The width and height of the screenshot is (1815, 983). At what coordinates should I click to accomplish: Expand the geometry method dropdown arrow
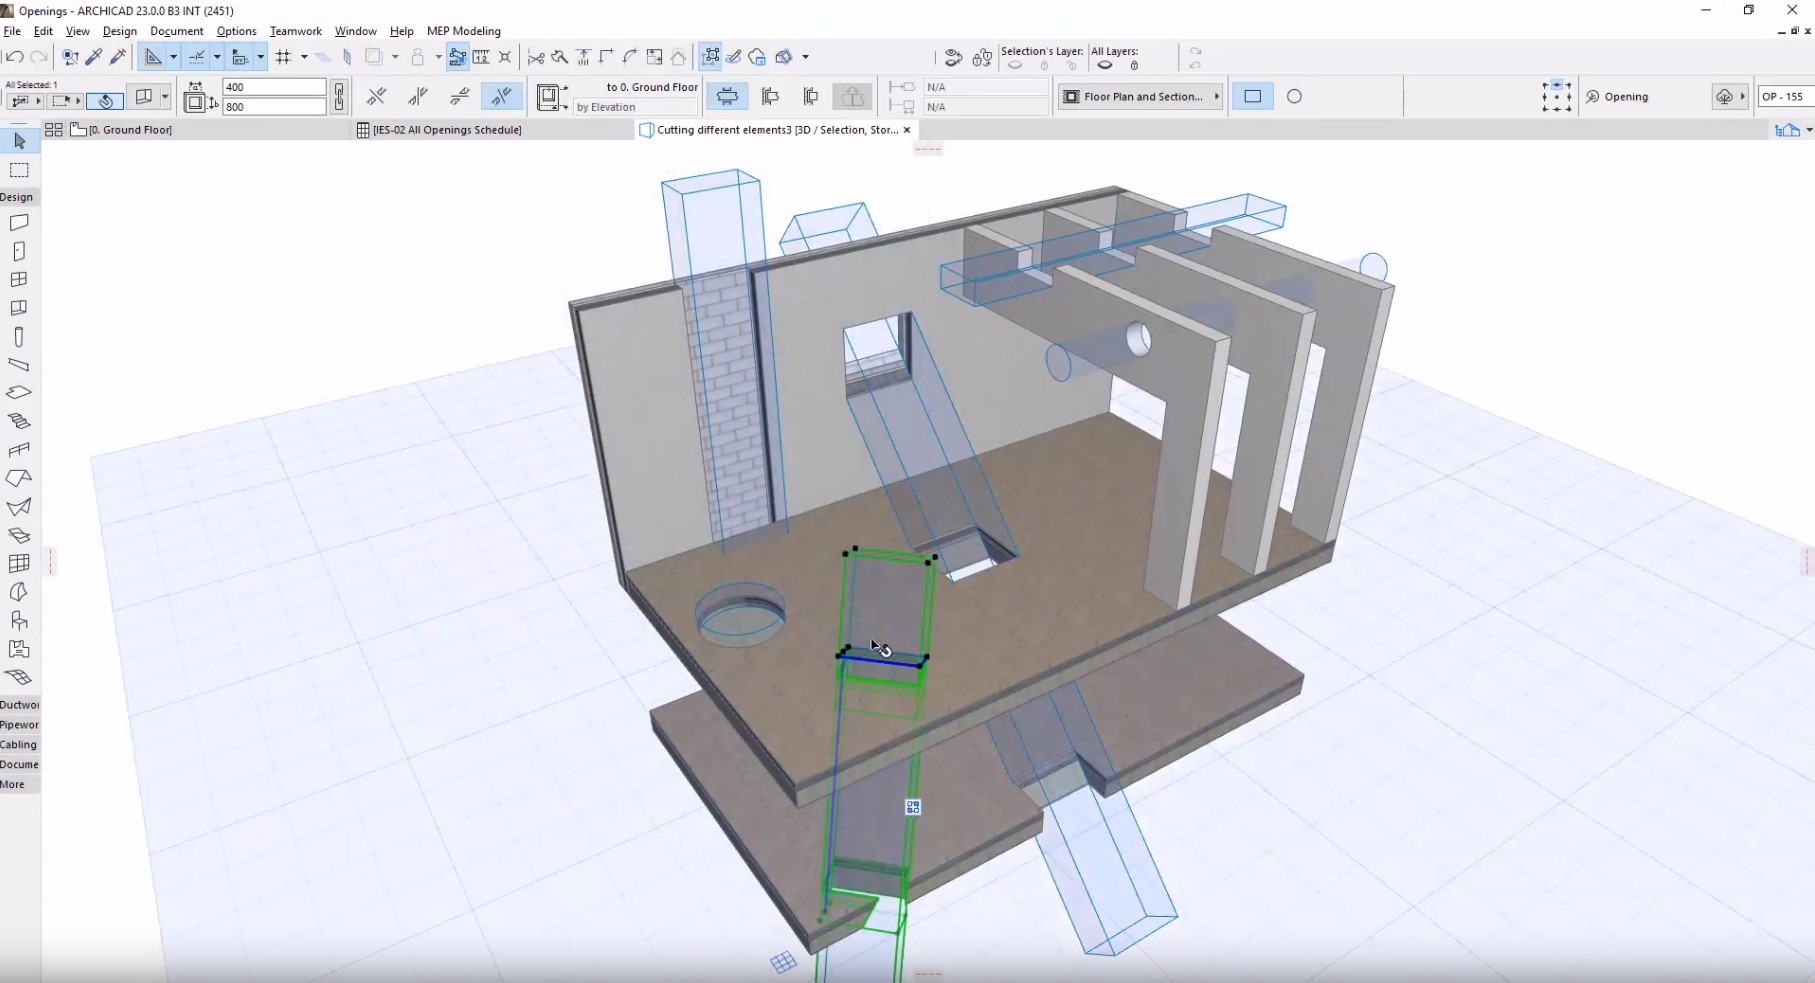165,96
